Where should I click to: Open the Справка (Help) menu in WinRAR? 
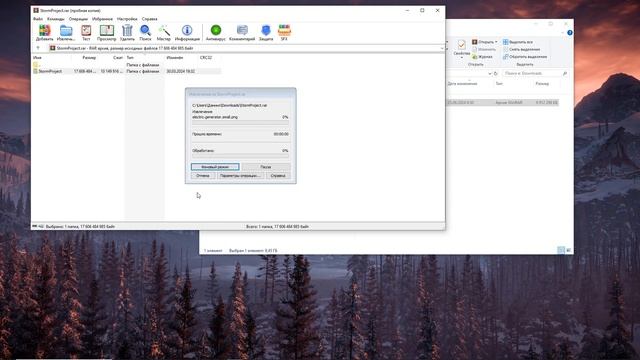149,19
